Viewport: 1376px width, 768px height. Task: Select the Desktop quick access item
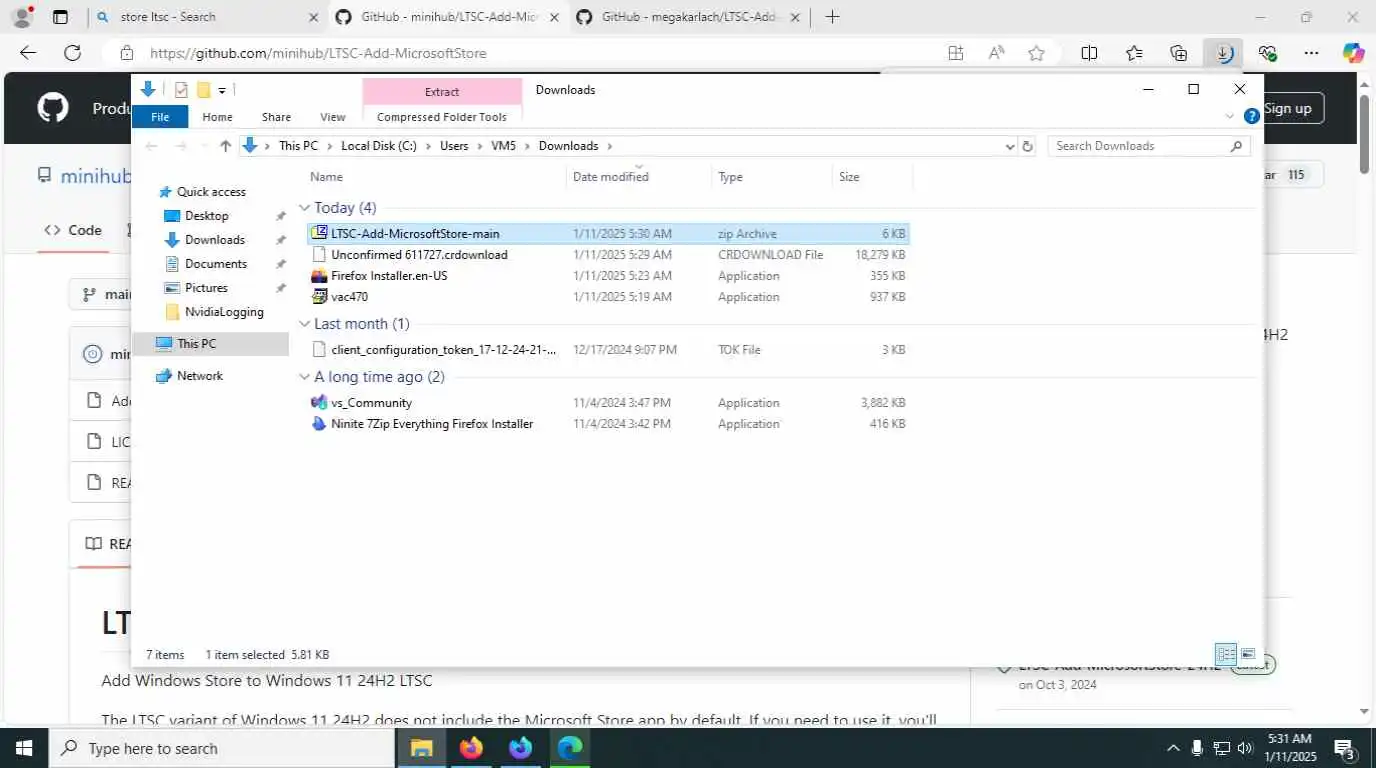click(207, 216)
